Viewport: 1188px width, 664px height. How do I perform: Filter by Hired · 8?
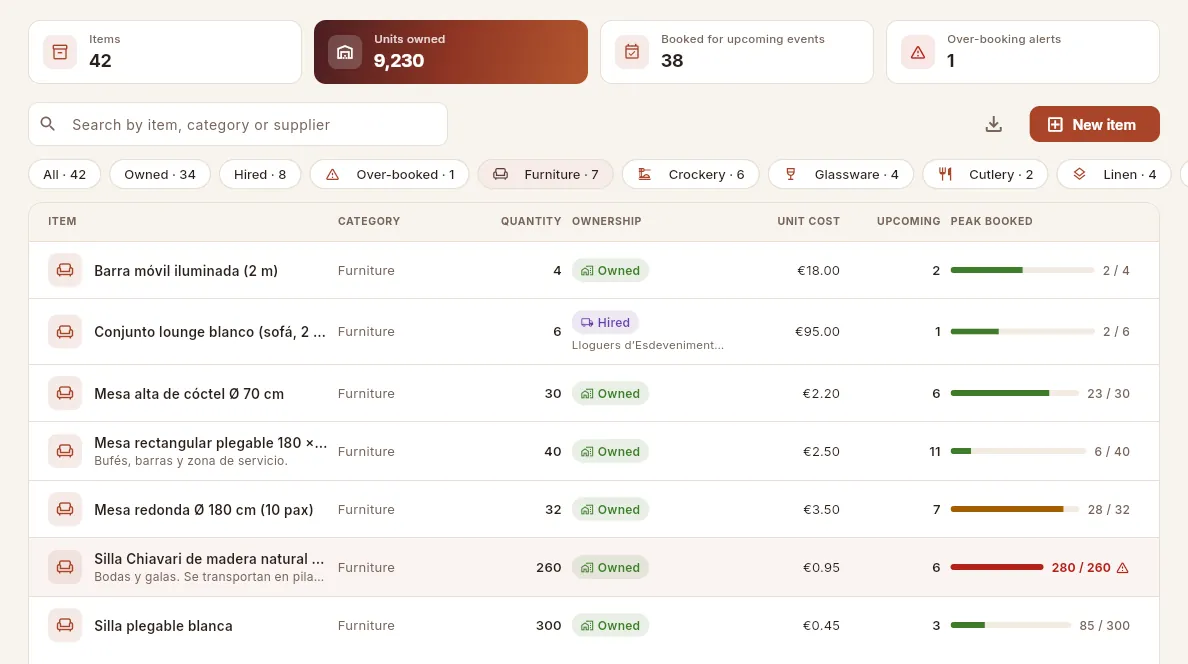tap(260, 174)
